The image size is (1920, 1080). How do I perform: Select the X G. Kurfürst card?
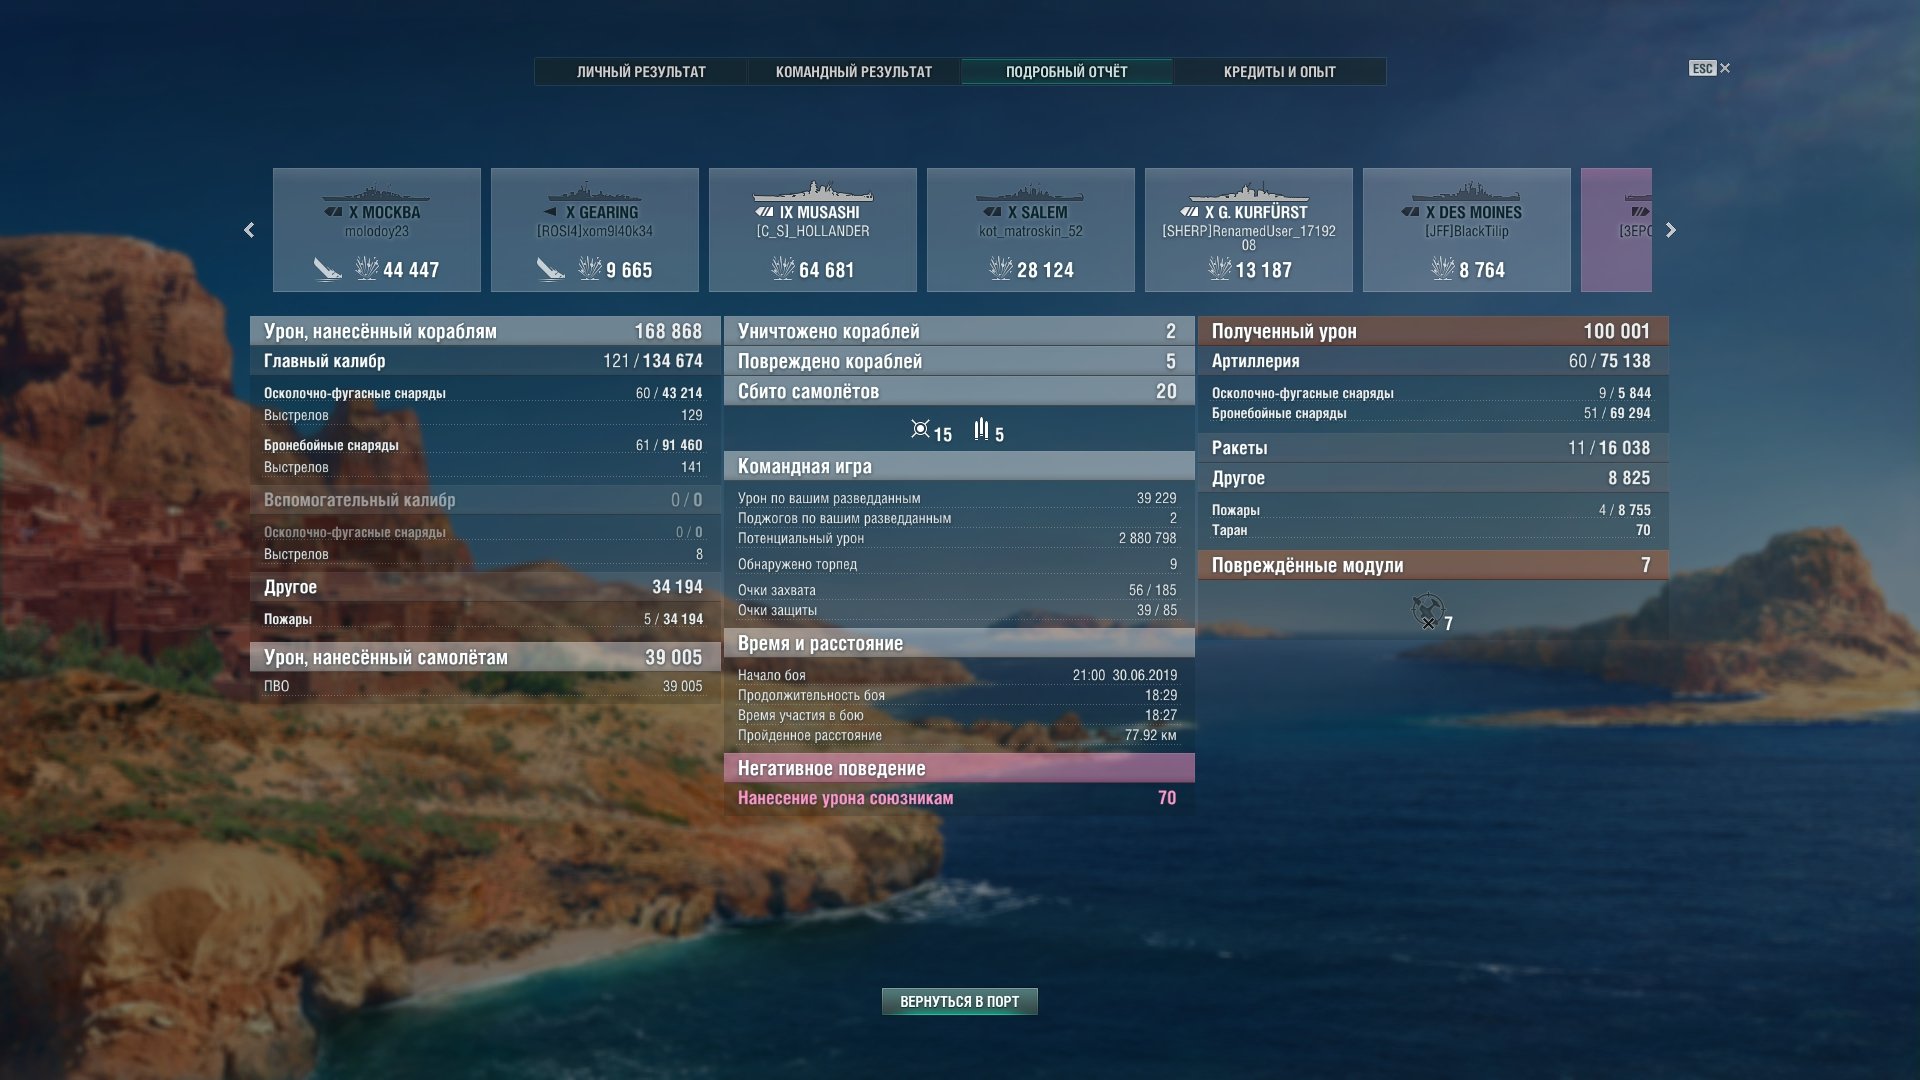click(1249, 230)
